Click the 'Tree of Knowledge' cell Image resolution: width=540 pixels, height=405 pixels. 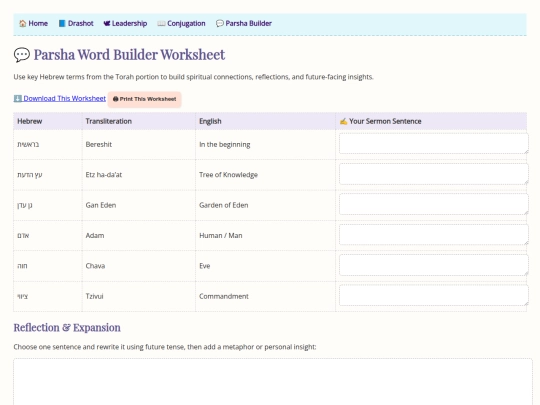pyautogui.click(x=266, y=175)
